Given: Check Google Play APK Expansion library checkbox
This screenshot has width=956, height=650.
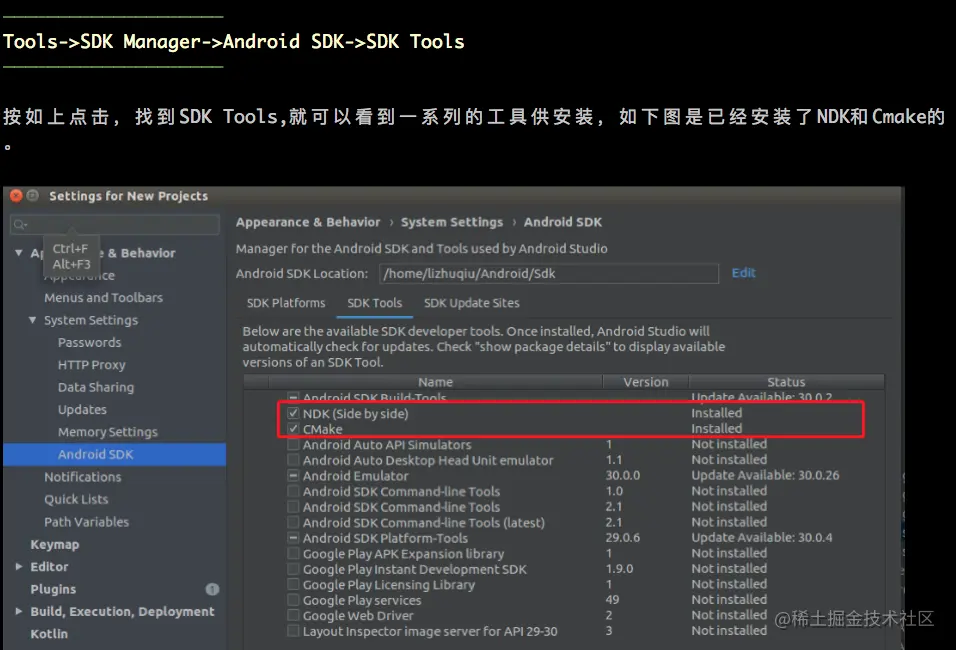Looking at the screenshot, I should (293, 554).
